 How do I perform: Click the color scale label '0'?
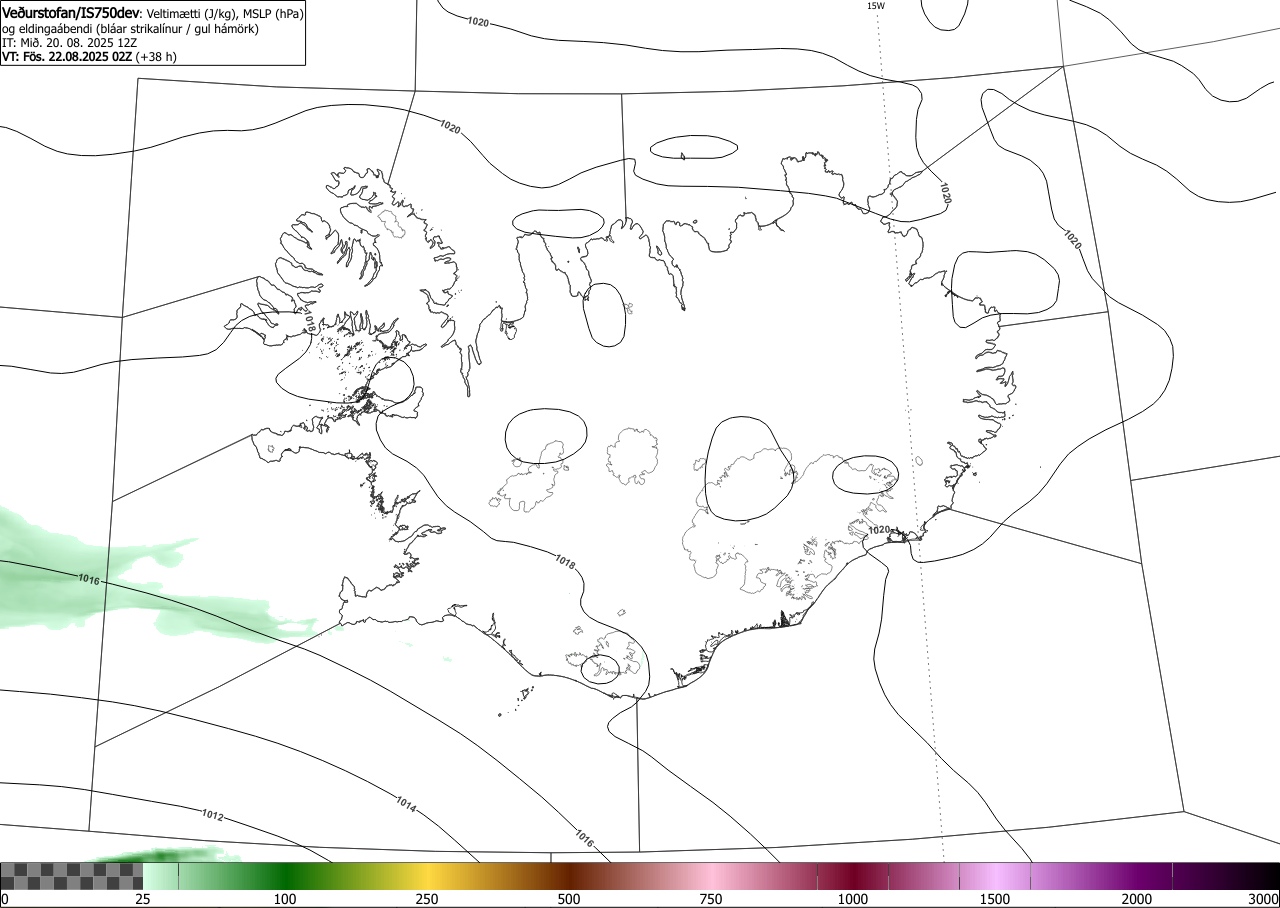point(5,900)
